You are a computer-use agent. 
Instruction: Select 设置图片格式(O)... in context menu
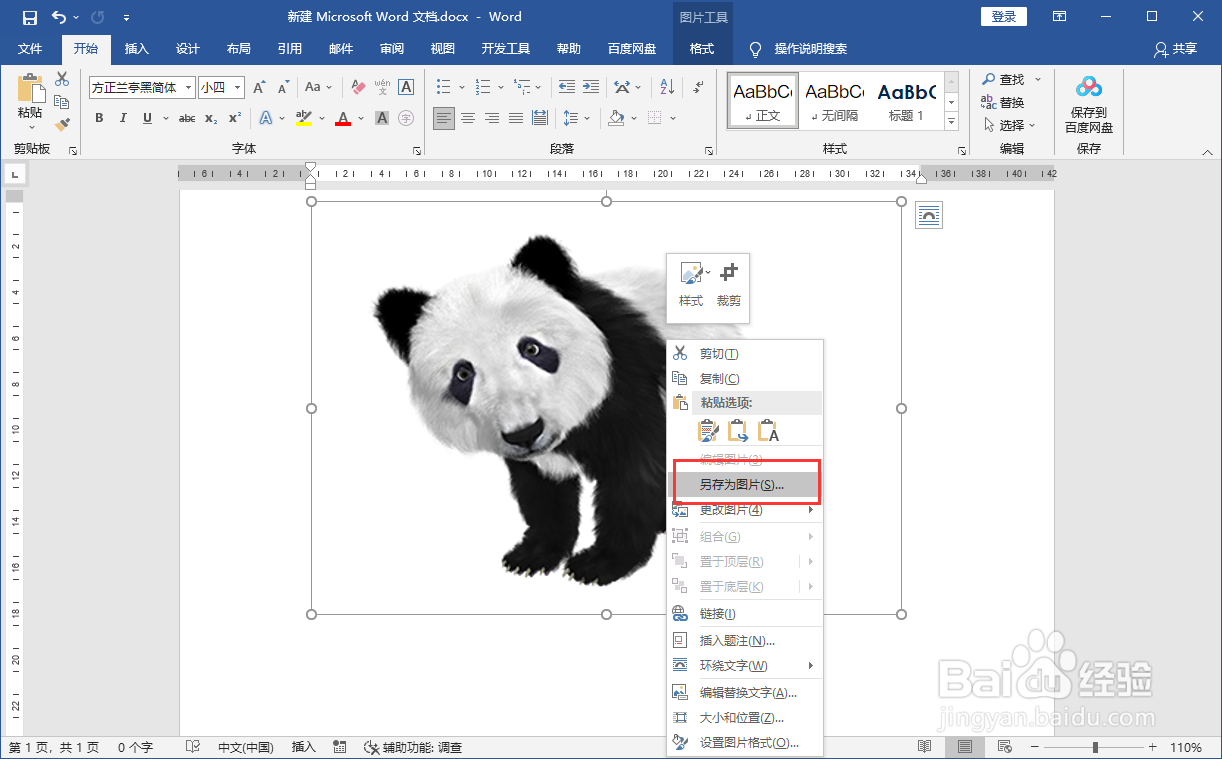tap(745, 743)
